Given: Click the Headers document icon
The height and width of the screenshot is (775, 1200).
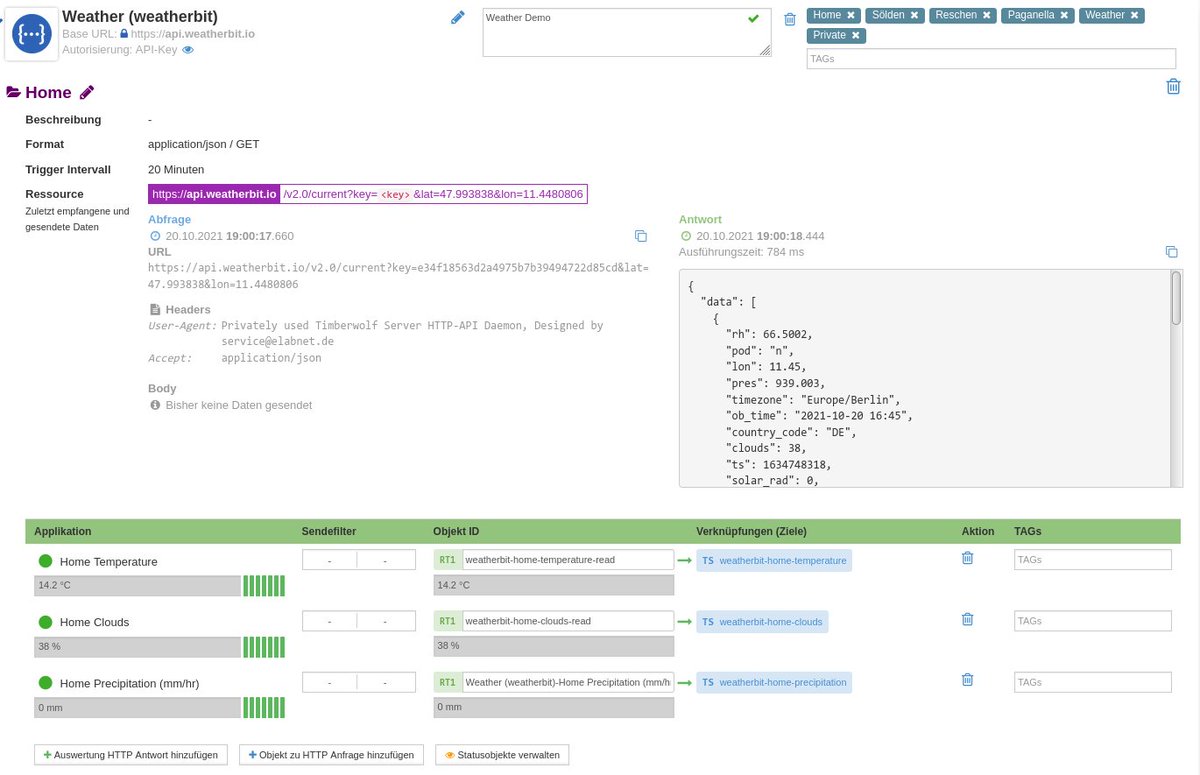Looking at the screenshot, I should coord(155,310).
